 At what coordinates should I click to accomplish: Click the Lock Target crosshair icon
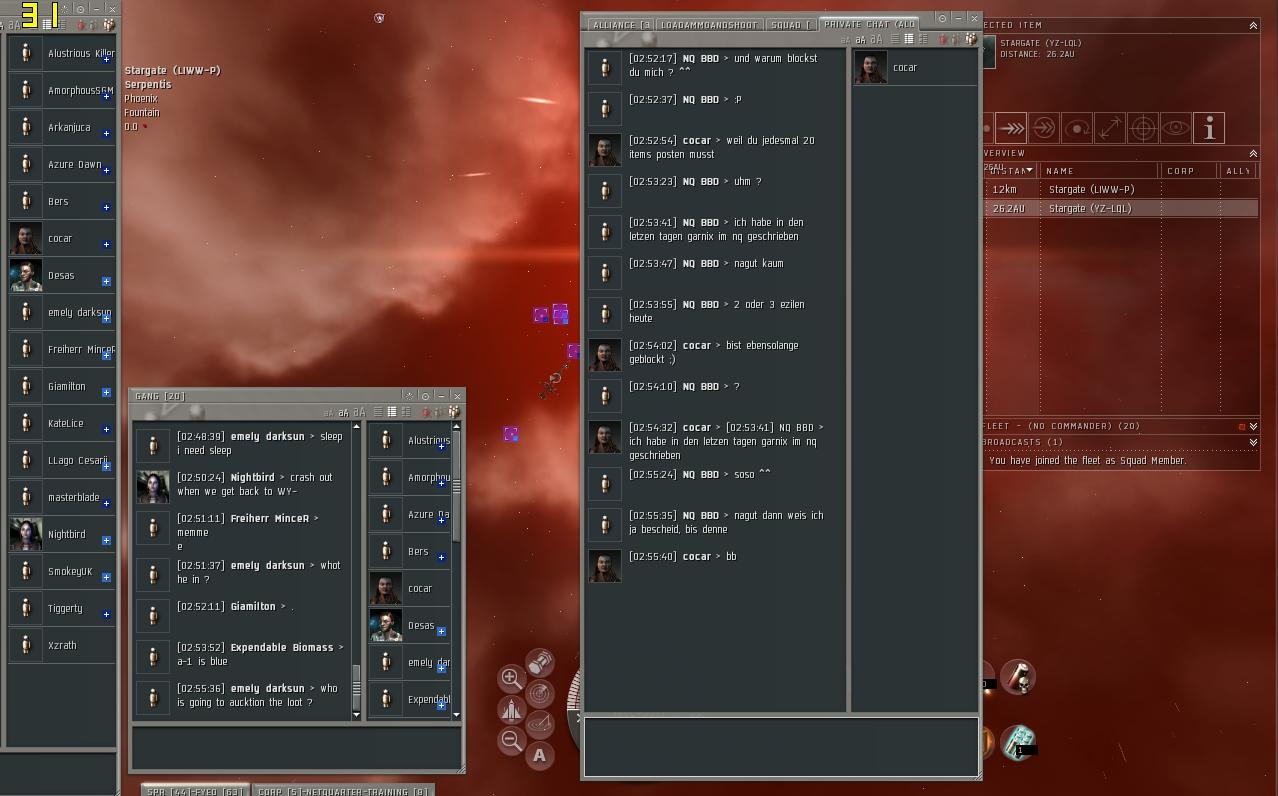coord(1143,128)
